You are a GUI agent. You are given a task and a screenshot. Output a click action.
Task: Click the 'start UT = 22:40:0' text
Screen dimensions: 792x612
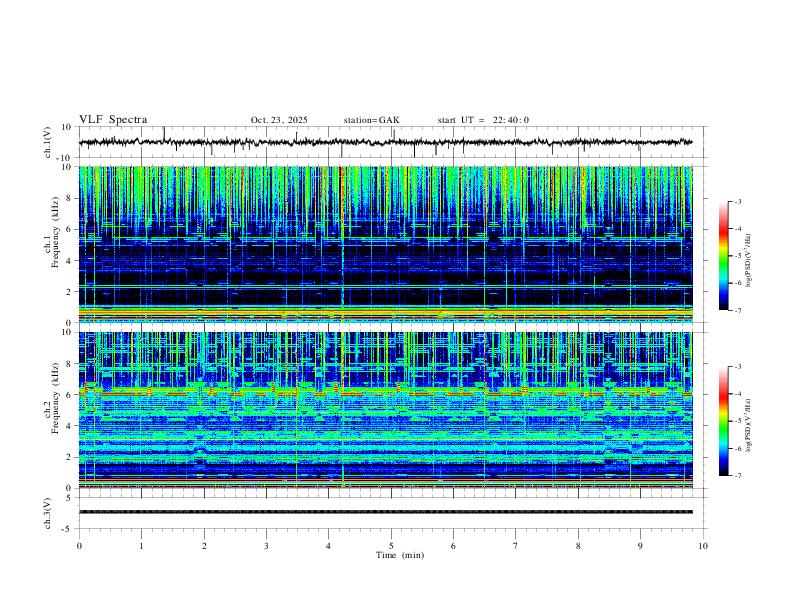pos(483,120)
